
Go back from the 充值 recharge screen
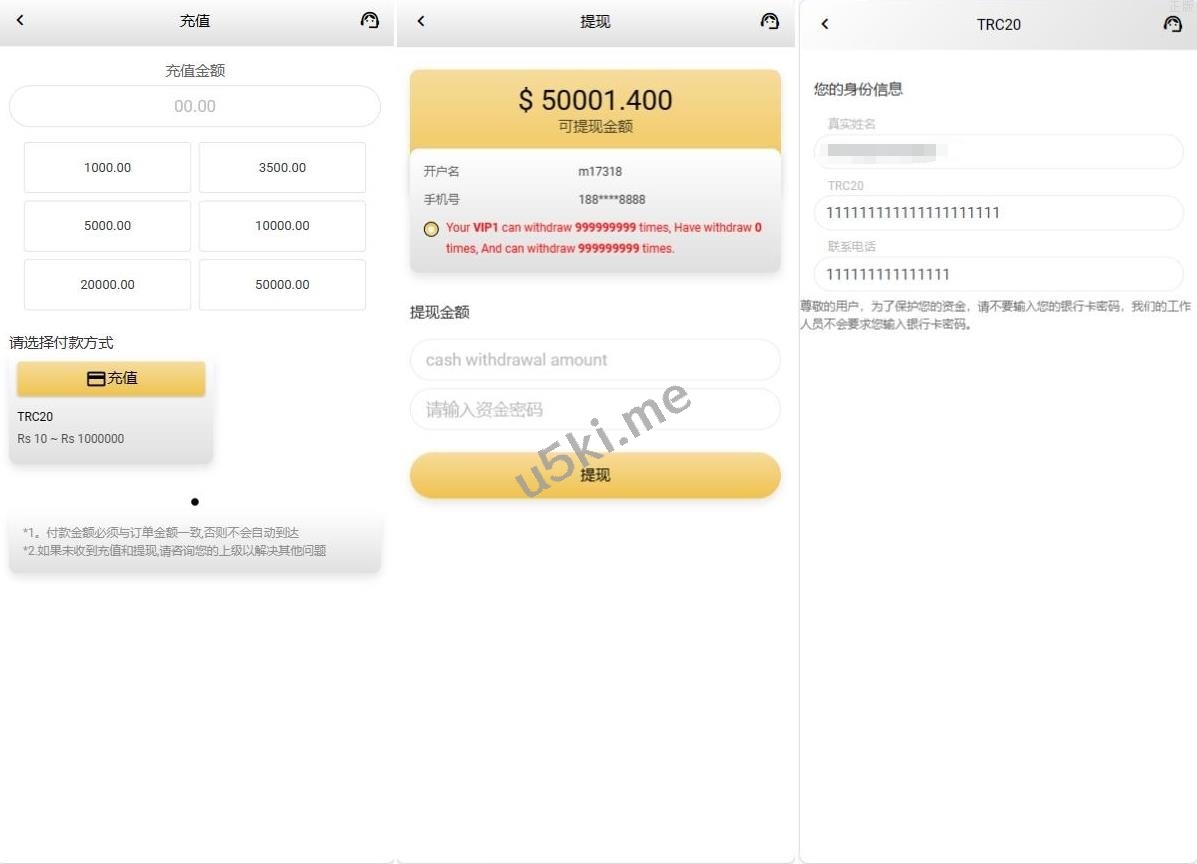(x=21, y=21)
